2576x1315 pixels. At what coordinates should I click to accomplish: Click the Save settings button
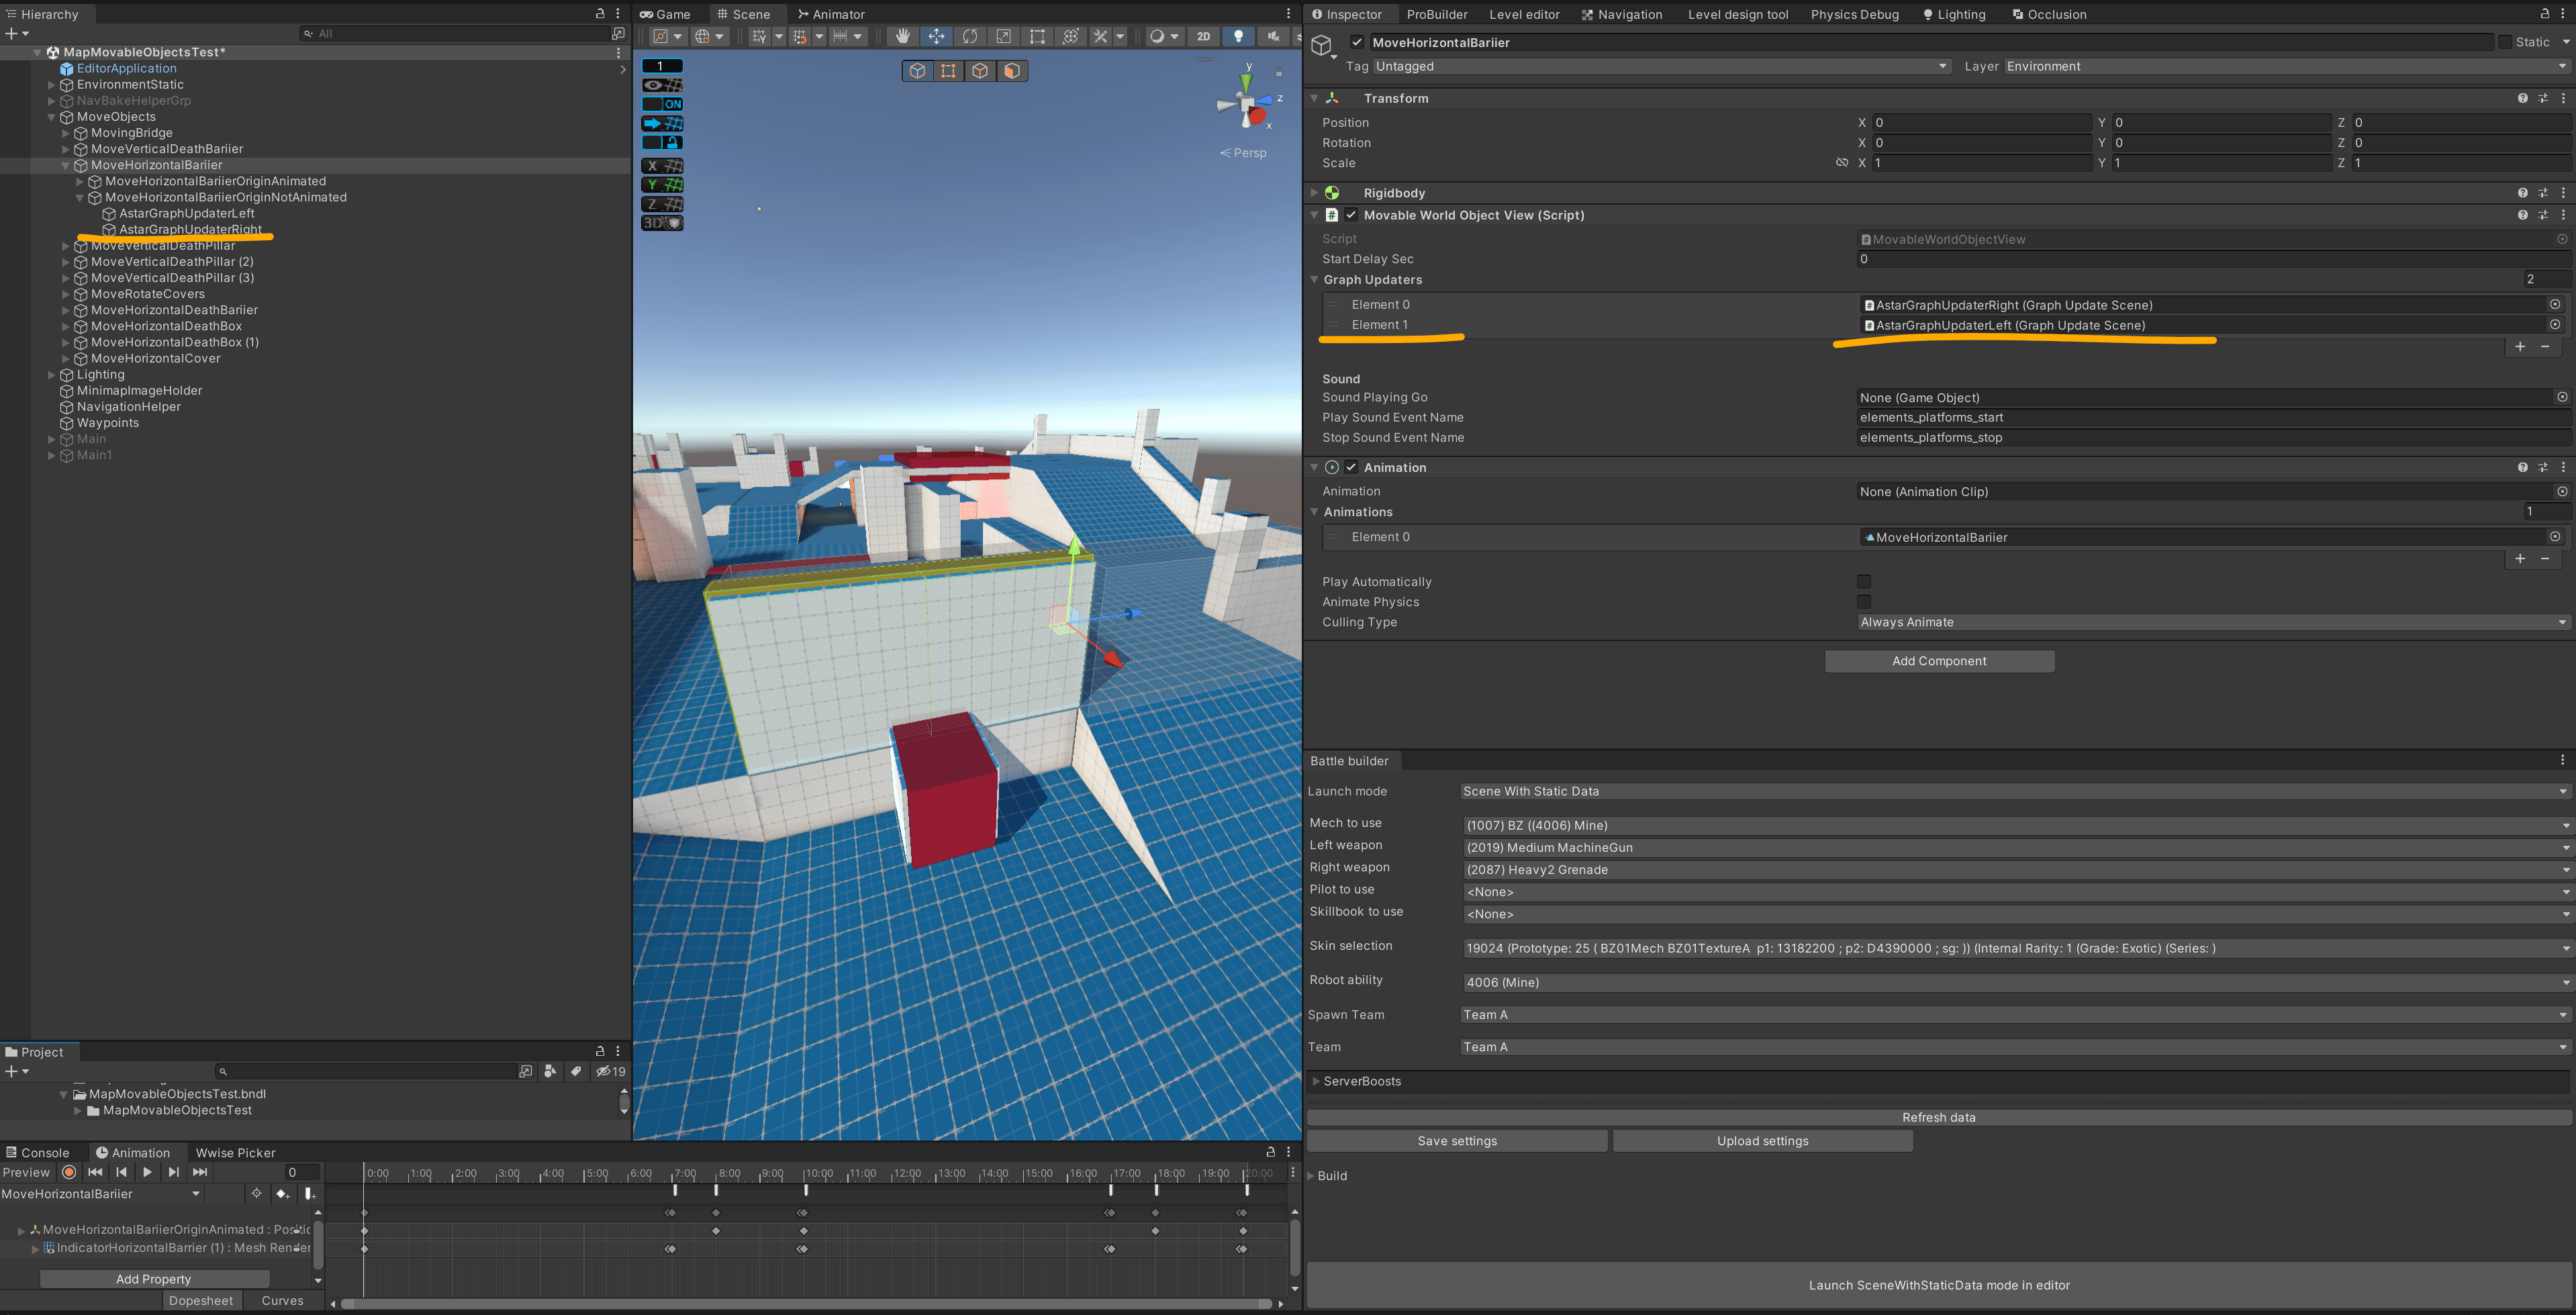click(x=1457, y=1141)
